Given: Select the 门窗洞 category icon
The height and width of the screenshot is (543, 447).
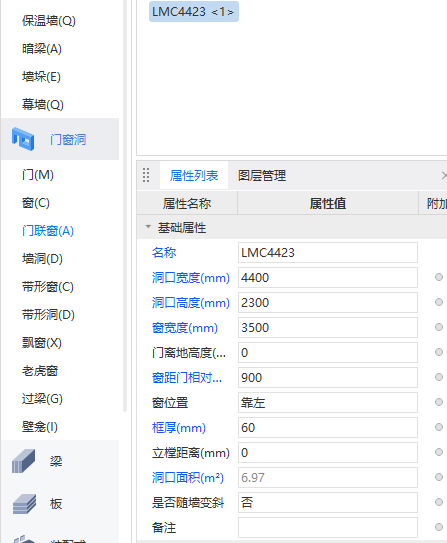Looking at the screenshot, I should tap(23, 139).
